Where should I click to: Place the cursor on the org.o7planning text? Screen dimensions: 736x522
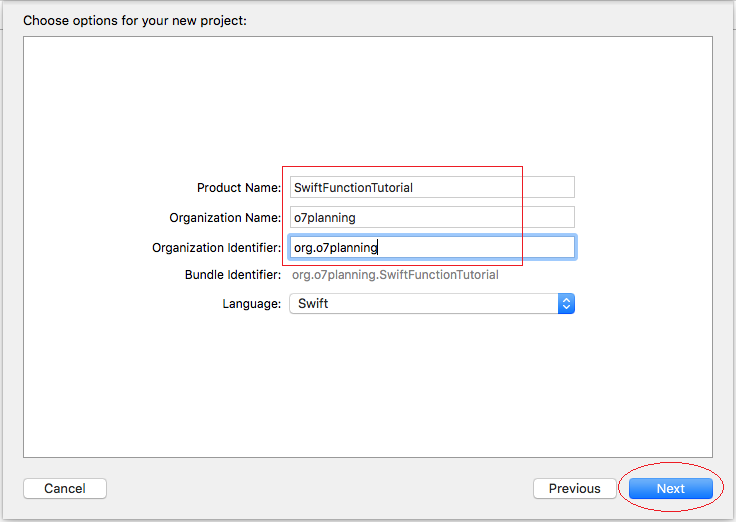[336, 248]
